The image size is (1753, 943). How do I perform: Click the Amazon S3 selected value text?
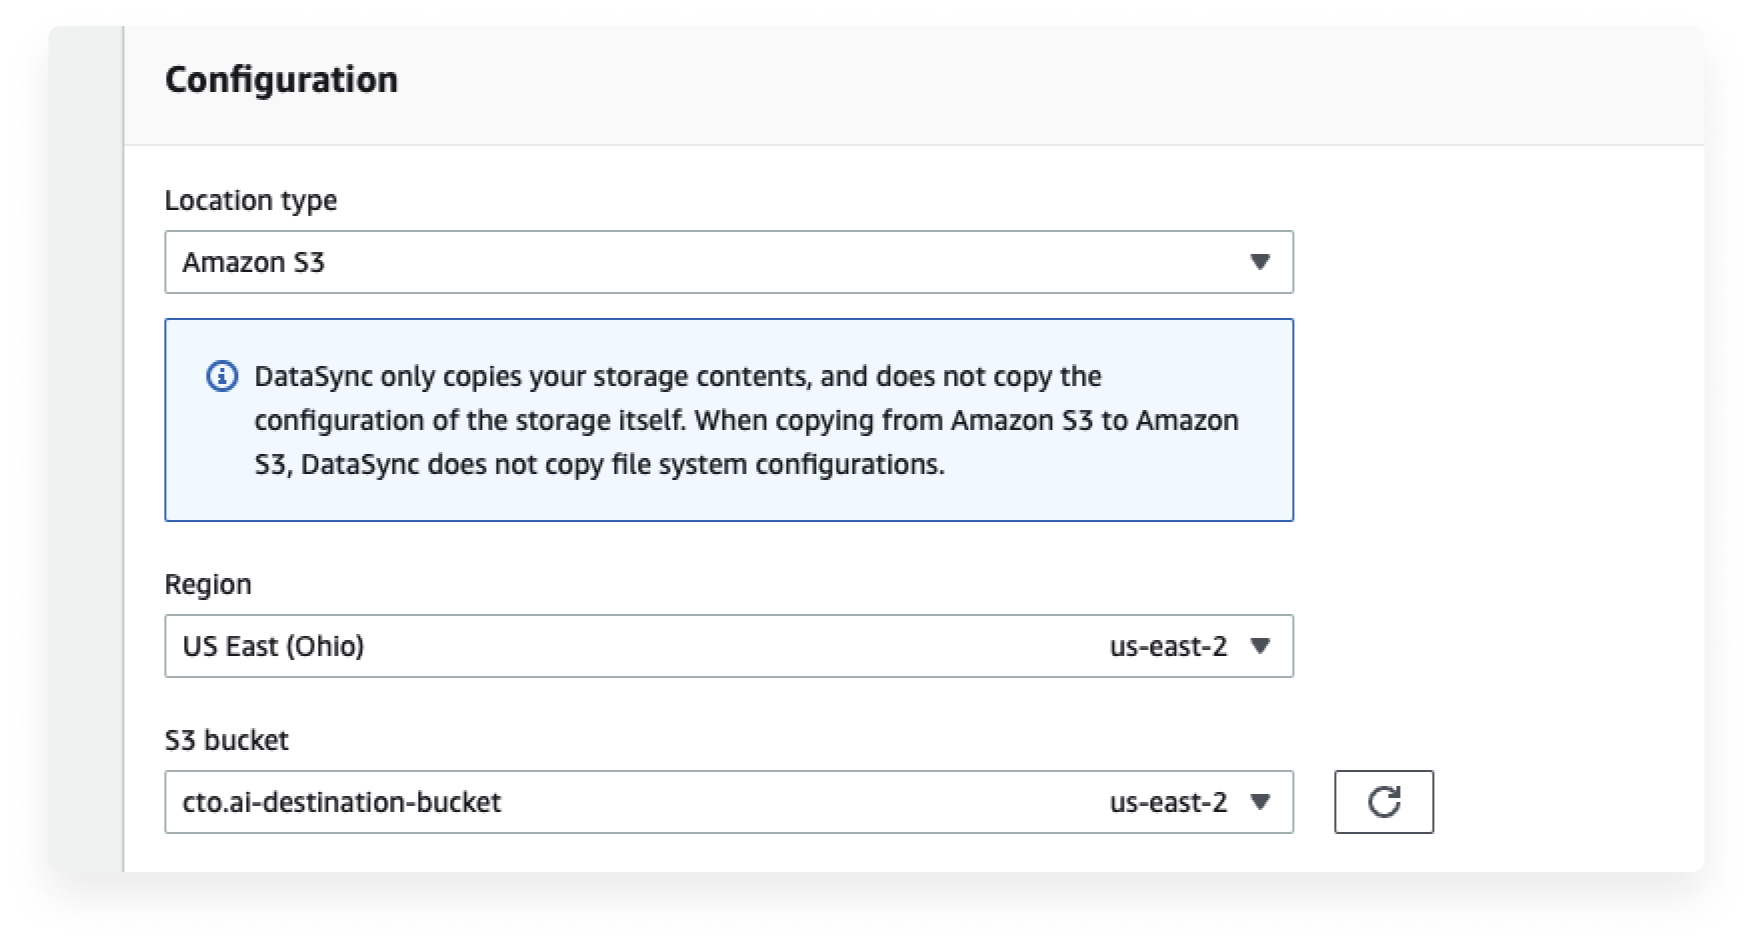pos(254,262)
